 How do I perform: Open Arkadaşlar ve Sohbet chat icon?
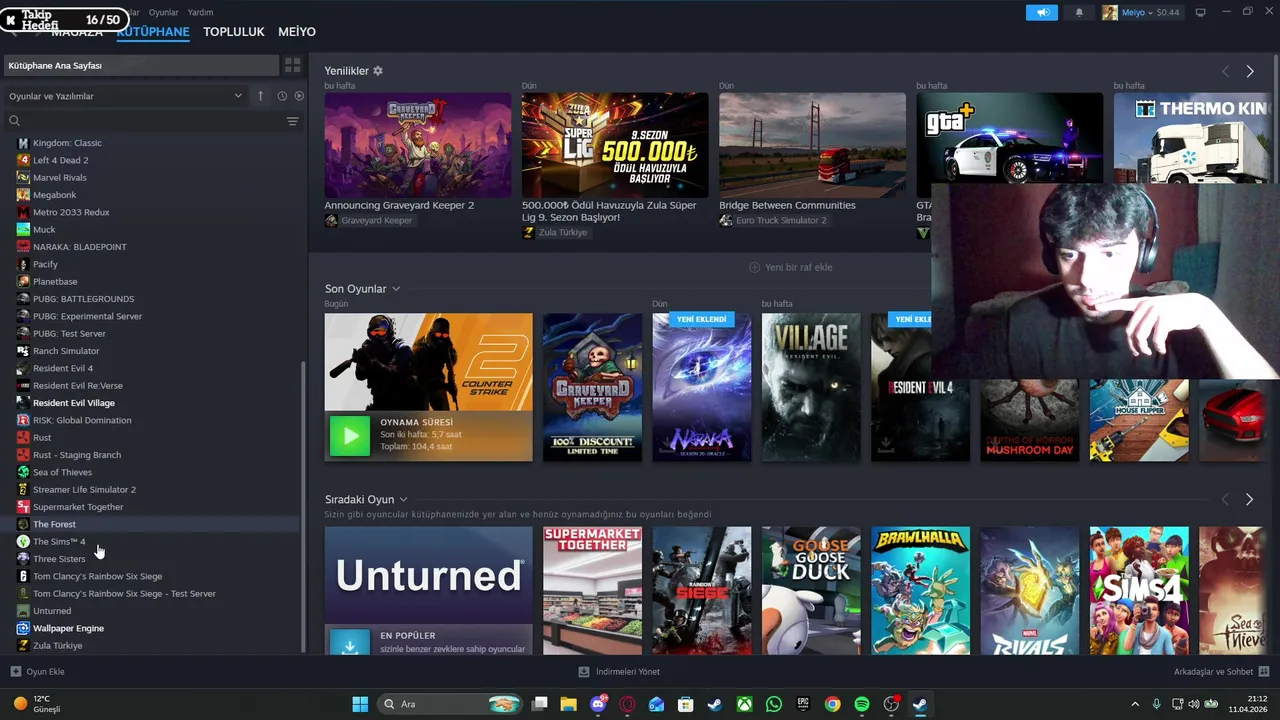click(1264, 672)
